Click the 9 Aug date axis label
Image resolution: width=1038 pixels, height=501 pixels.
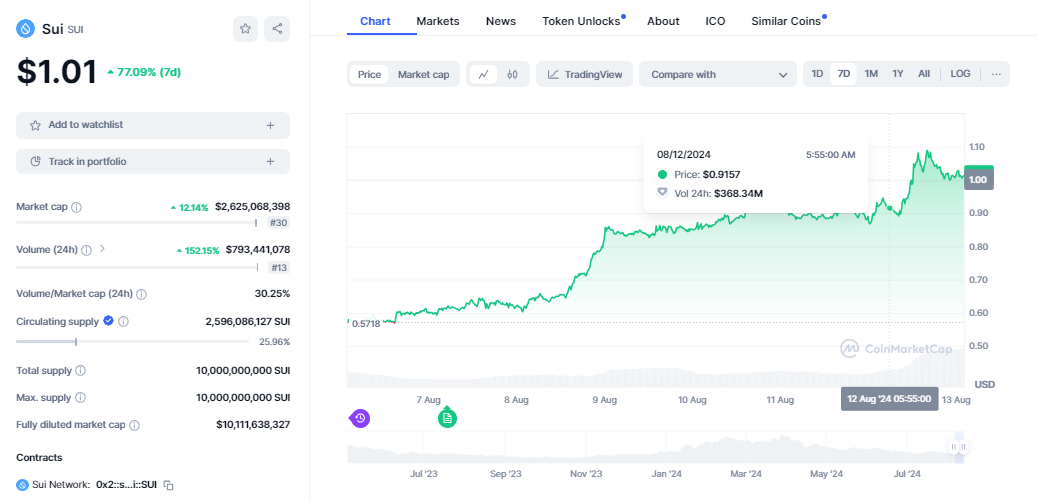point(604,400)
